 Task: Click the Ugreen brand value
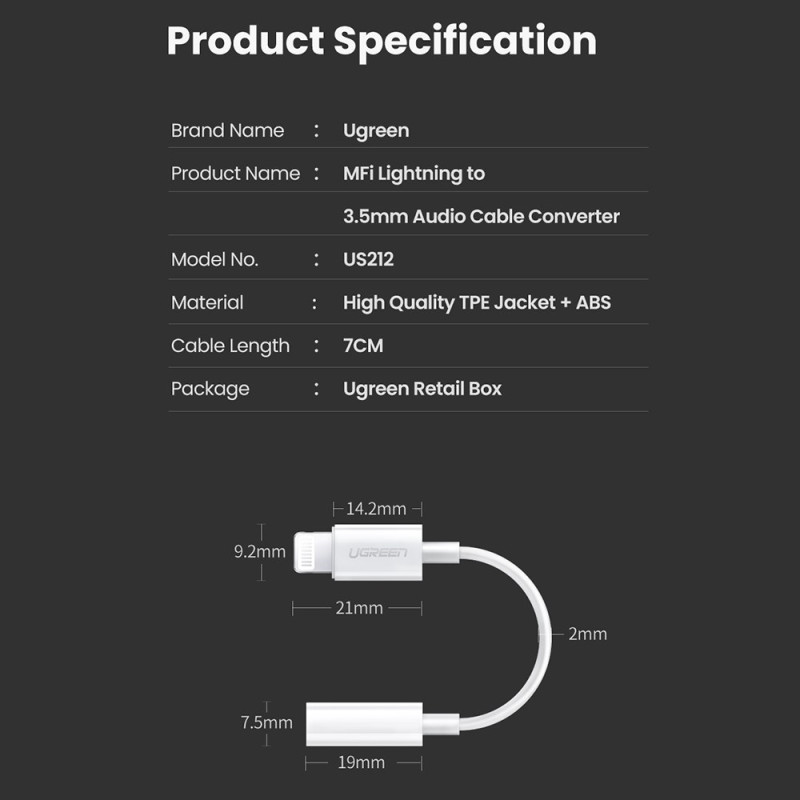click(x=375, y=130)
